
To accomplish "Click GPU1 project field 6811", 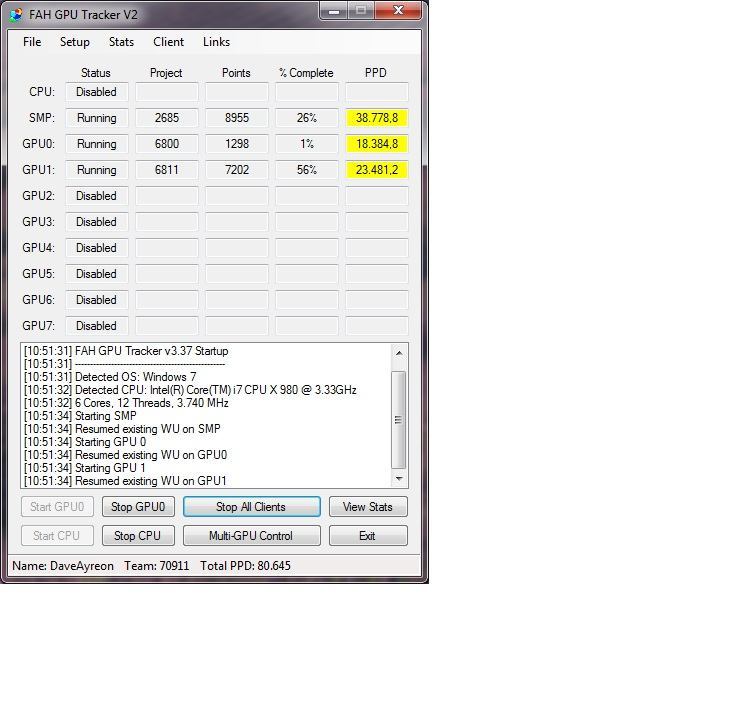I will 166,170.
